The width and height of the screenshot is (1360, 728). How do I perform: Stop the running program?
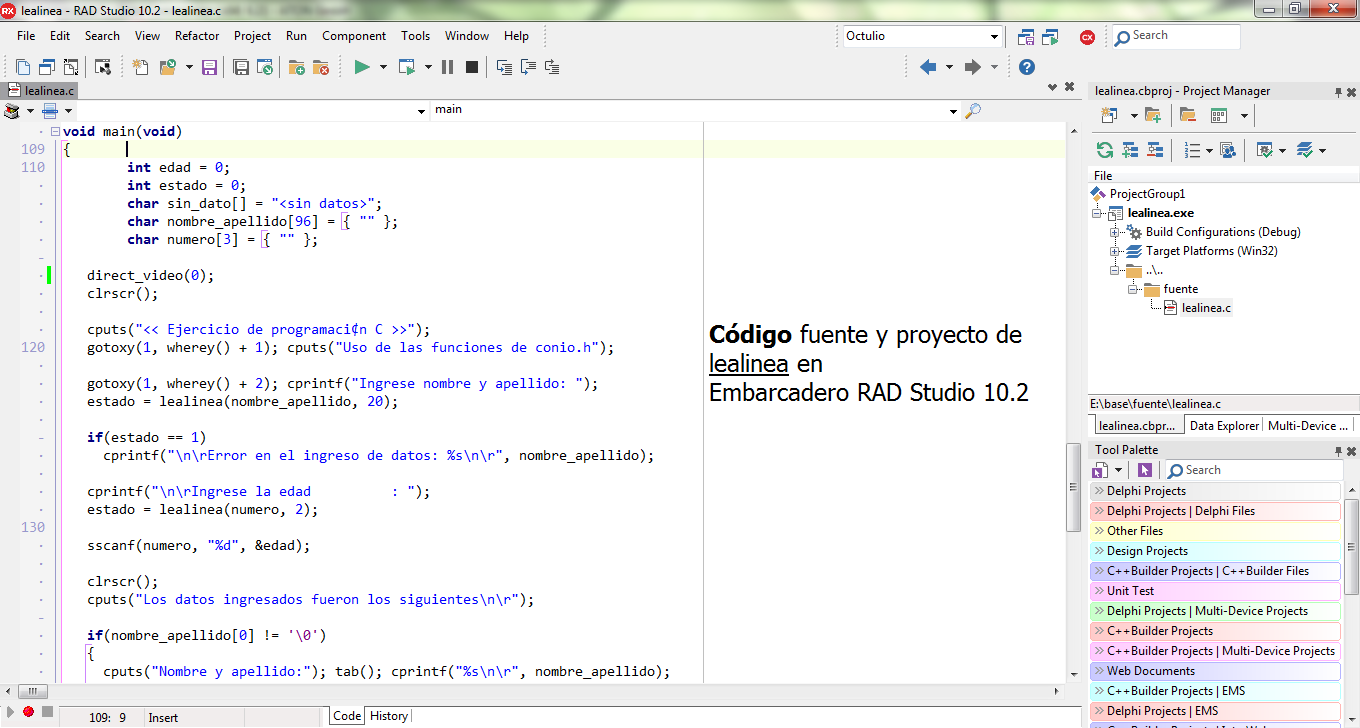coord(472,67)
